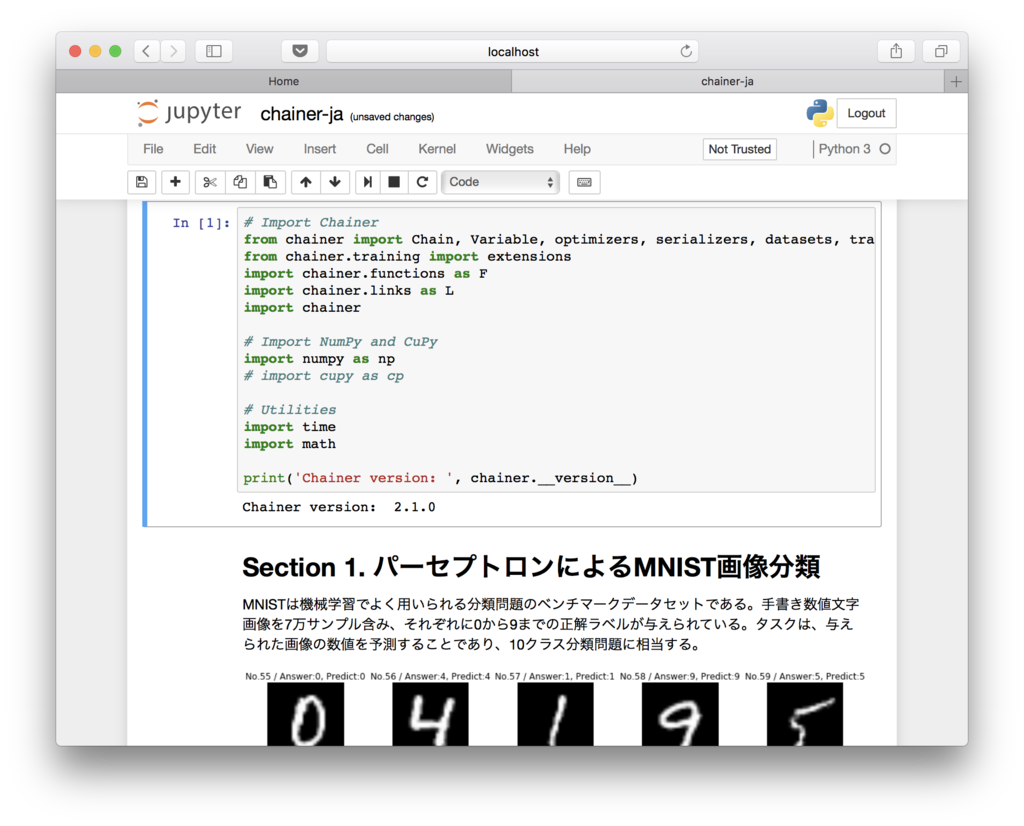Click the localhost address bar

(513, 50)
